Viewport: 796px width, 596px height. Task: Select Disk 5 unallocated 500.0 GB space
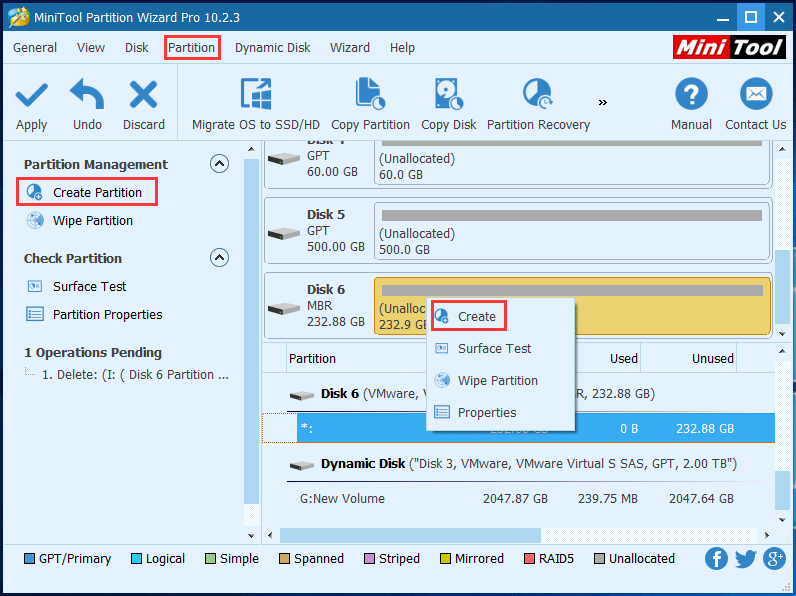572,230
